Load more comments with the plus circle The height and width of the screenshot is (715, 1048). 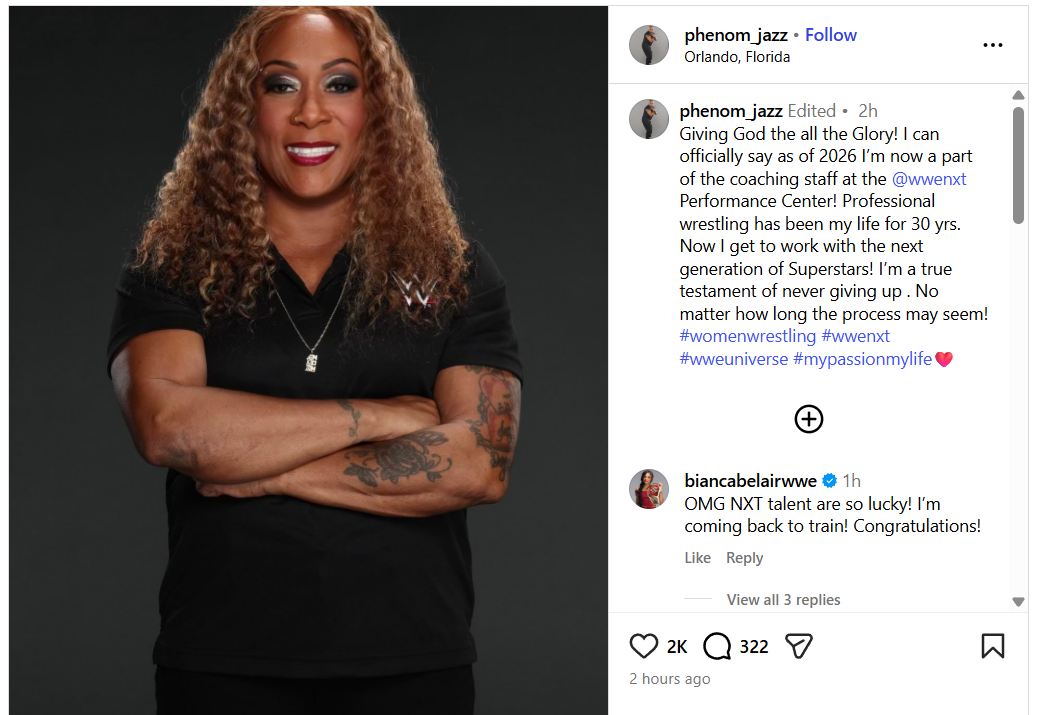click(809, 419)
